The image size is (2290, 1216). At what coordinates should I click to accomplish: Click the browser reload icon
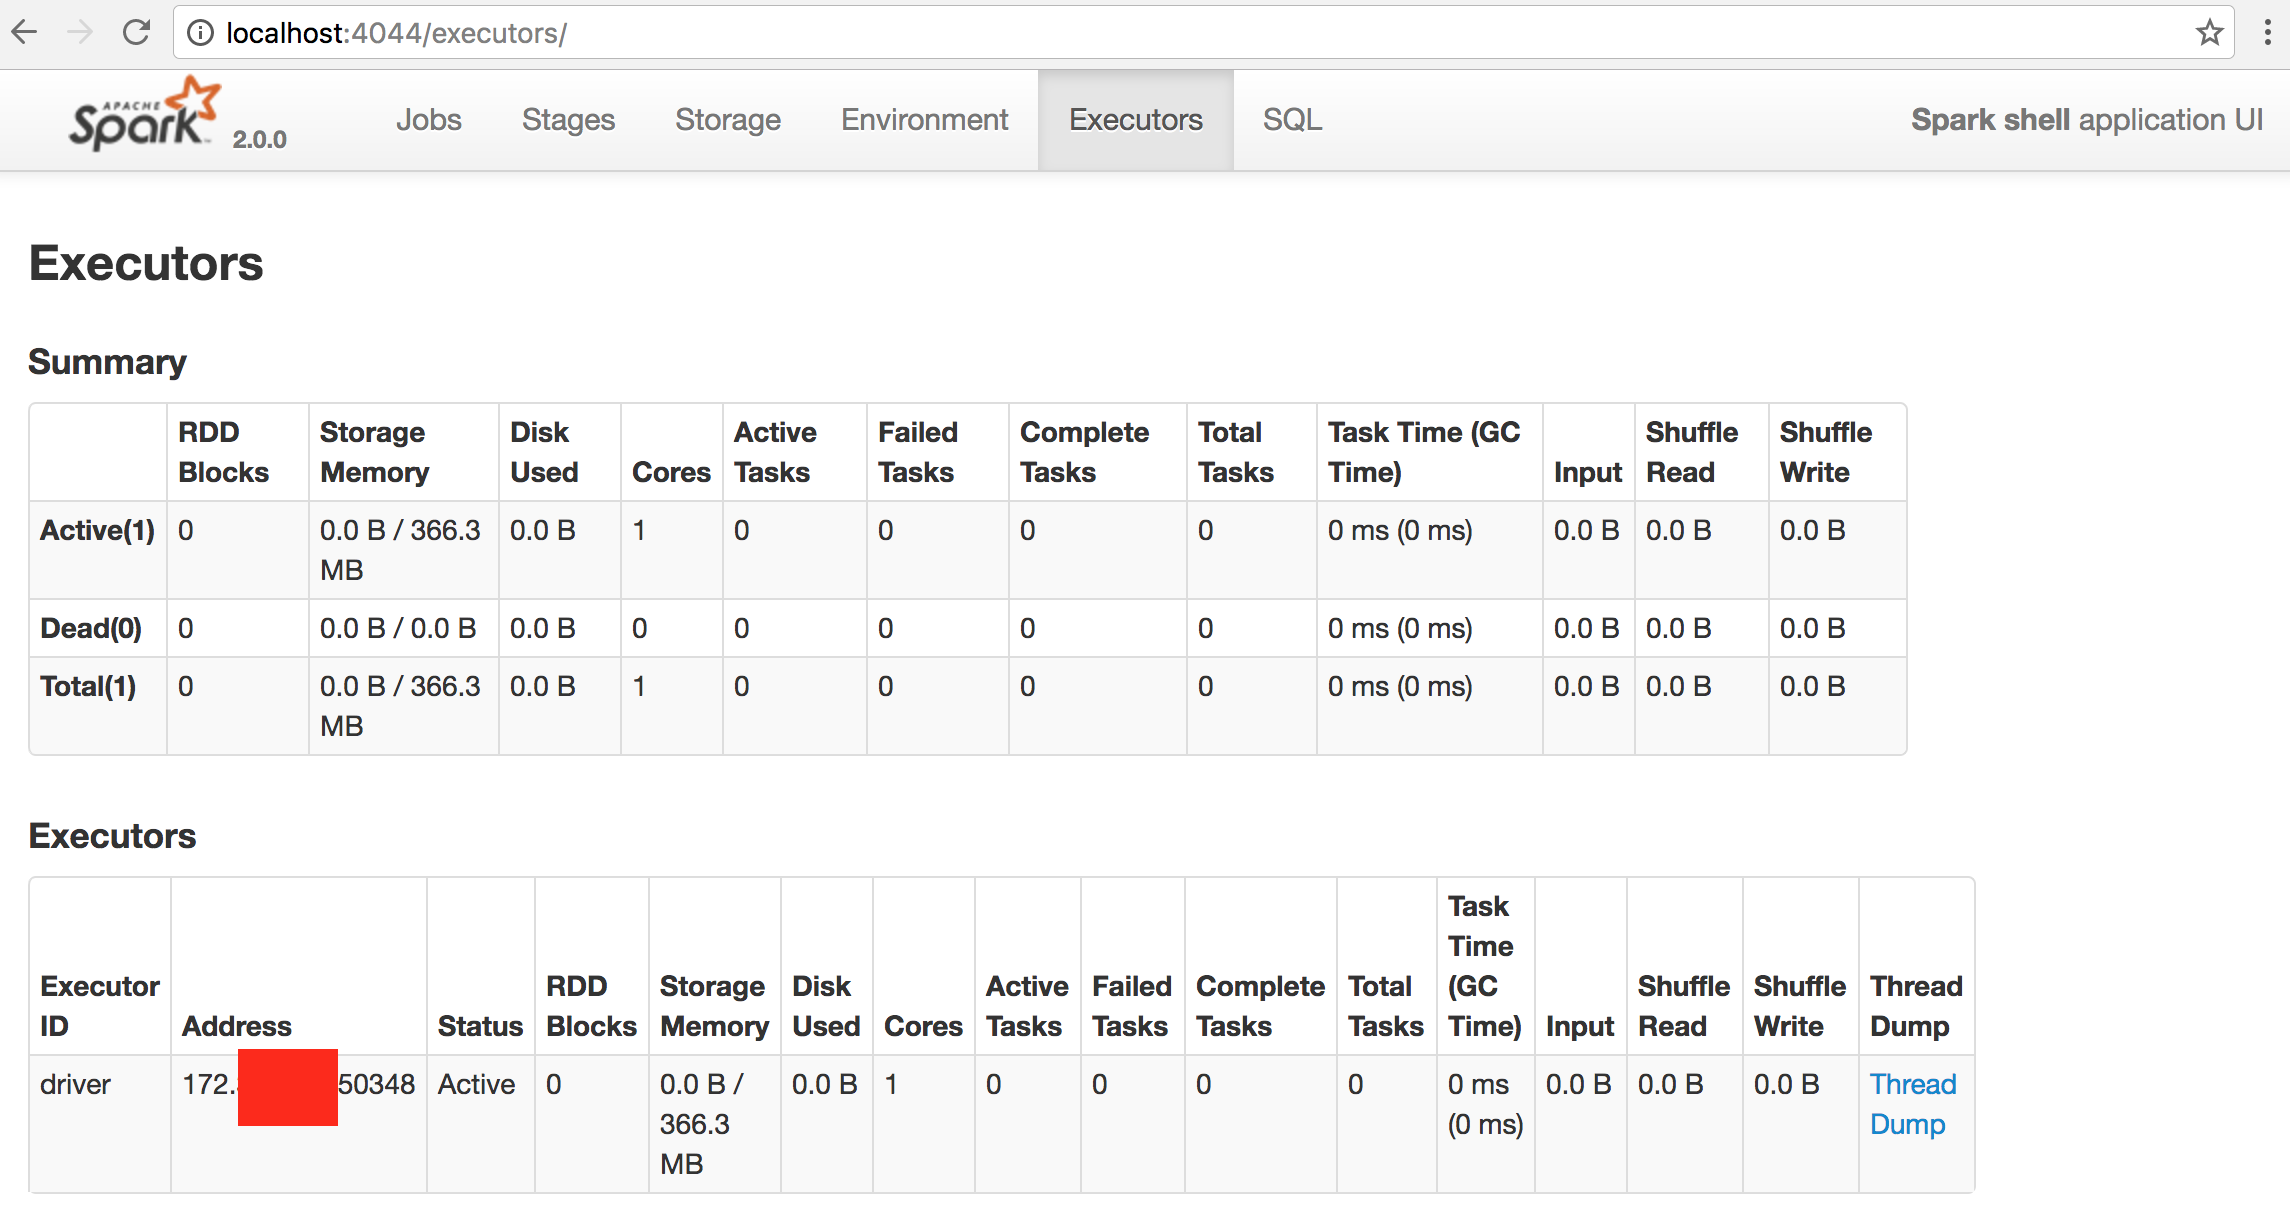point(136,30)
